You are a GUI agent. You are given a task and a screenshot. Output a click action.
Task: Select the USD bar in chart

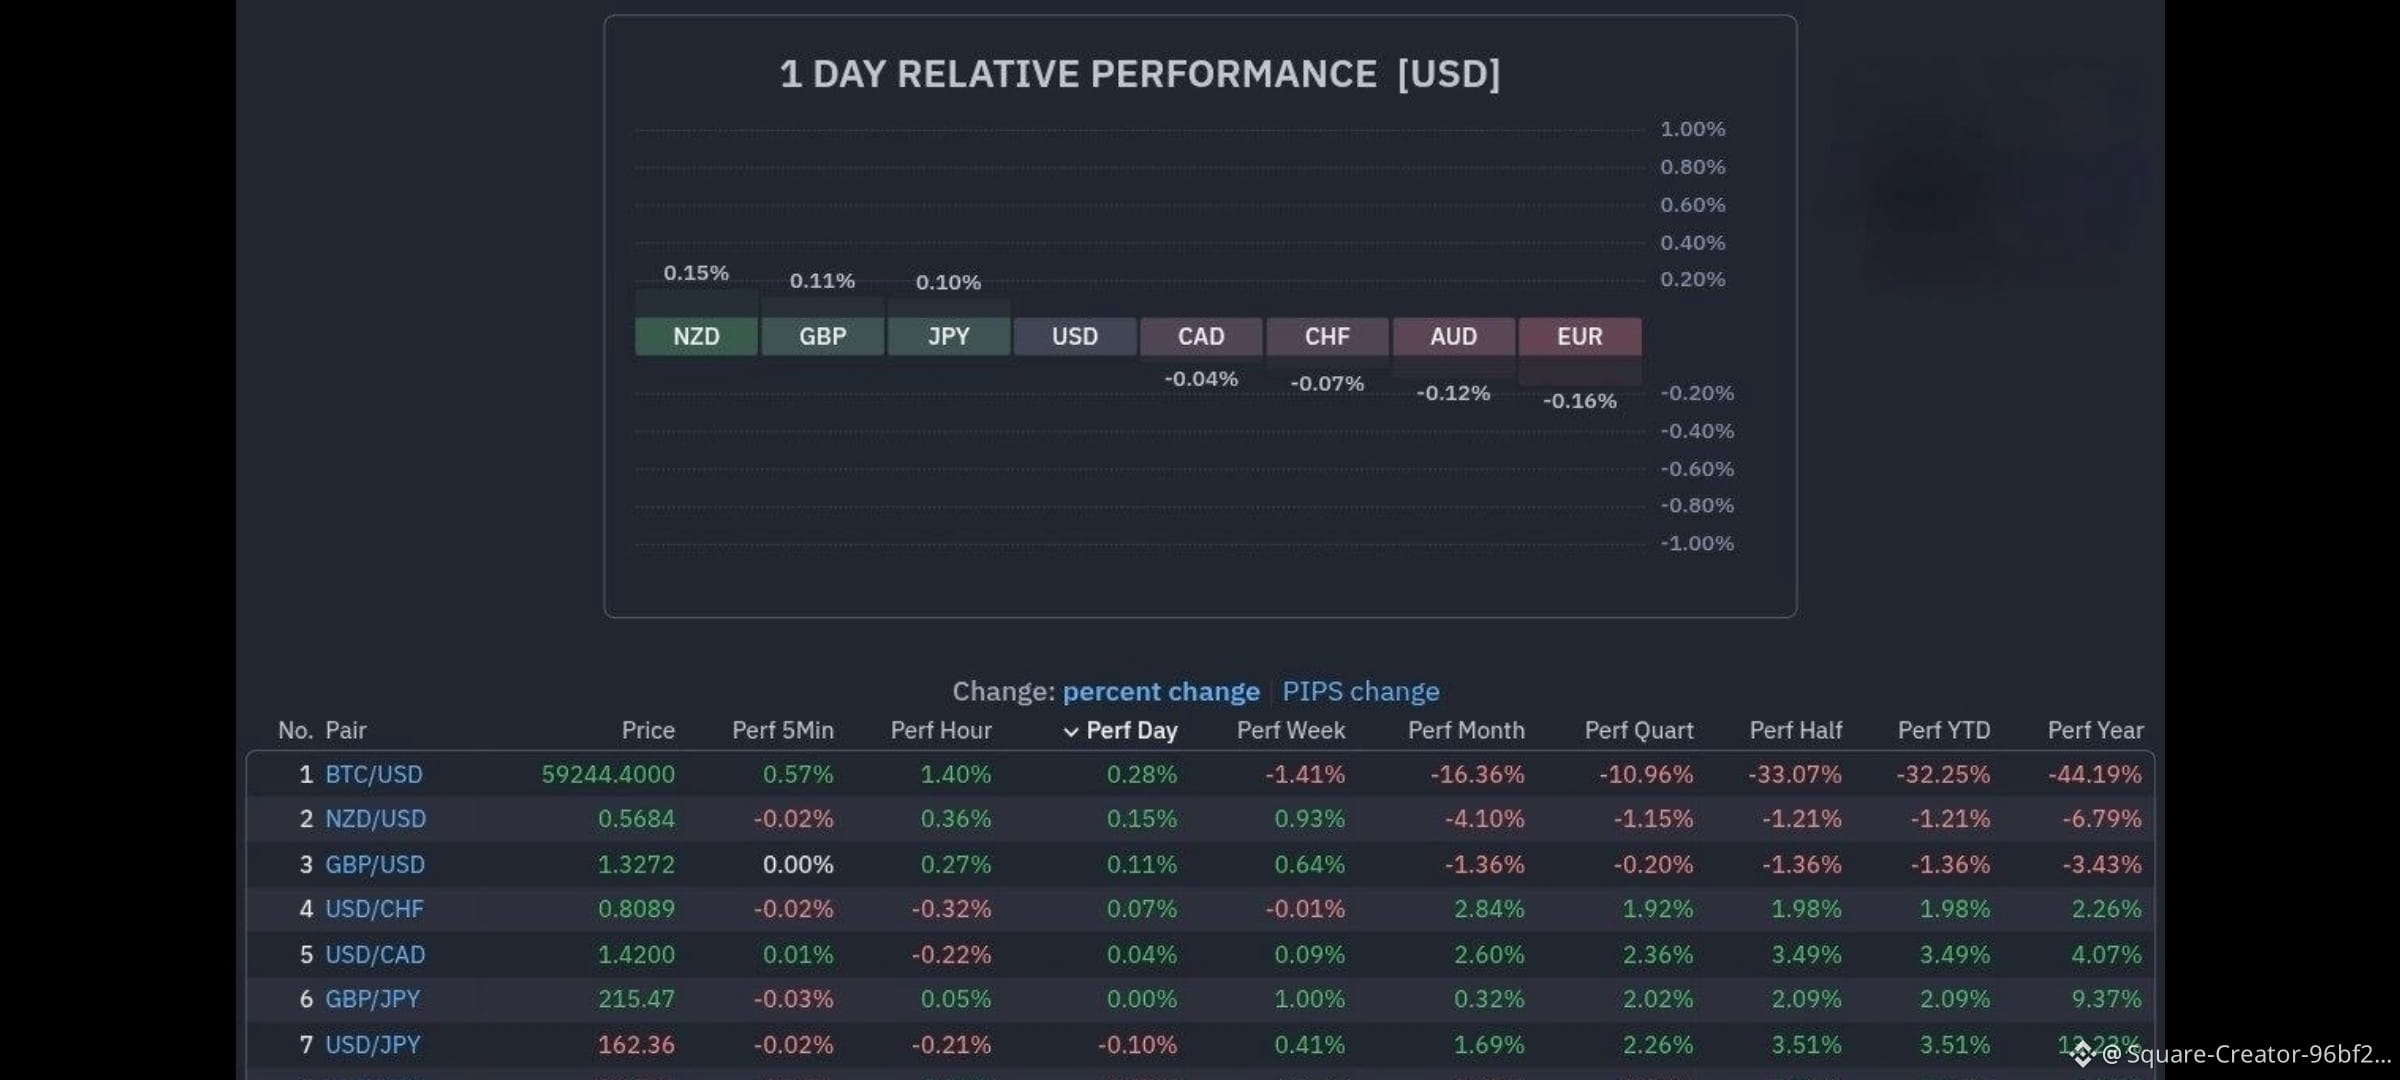(1075, 336)
